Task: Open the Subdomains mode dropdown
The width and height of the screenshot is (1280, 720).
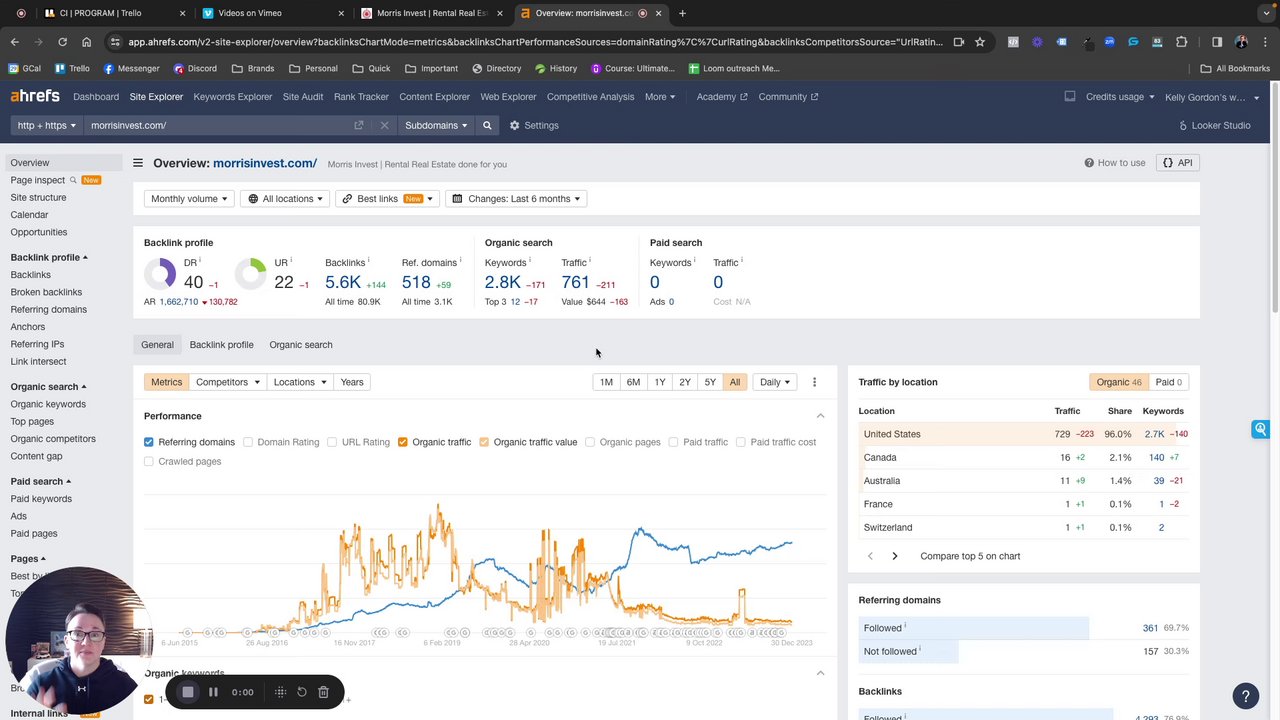Action: coord(436,125)
